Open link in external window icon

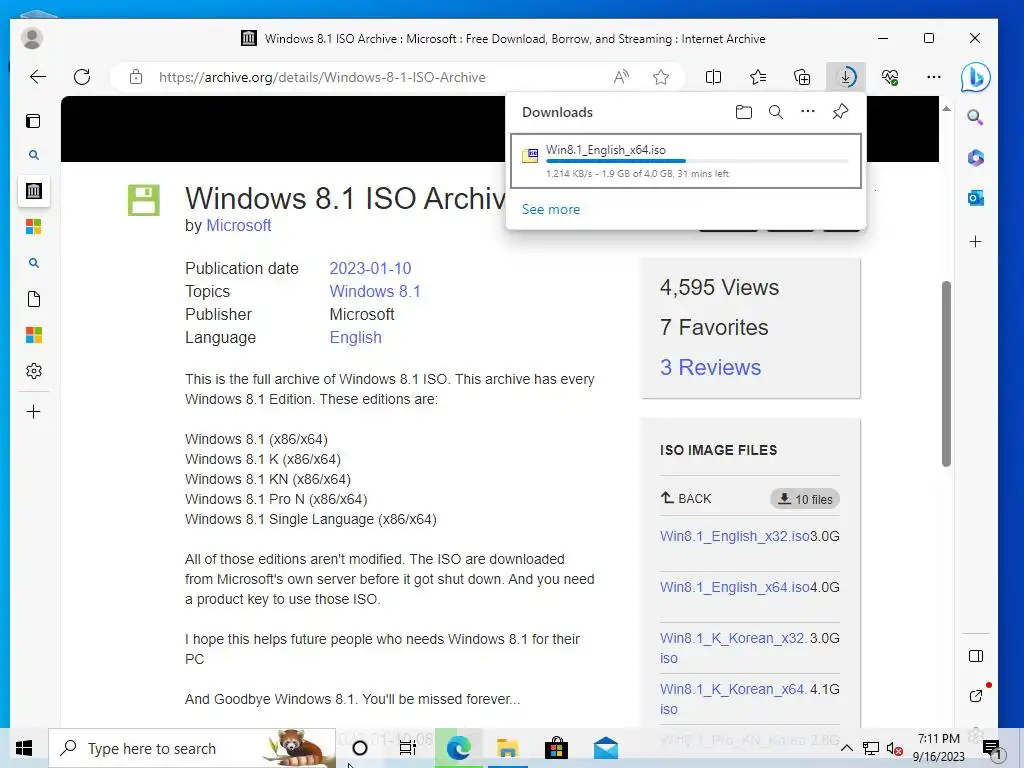pos(976,696)
